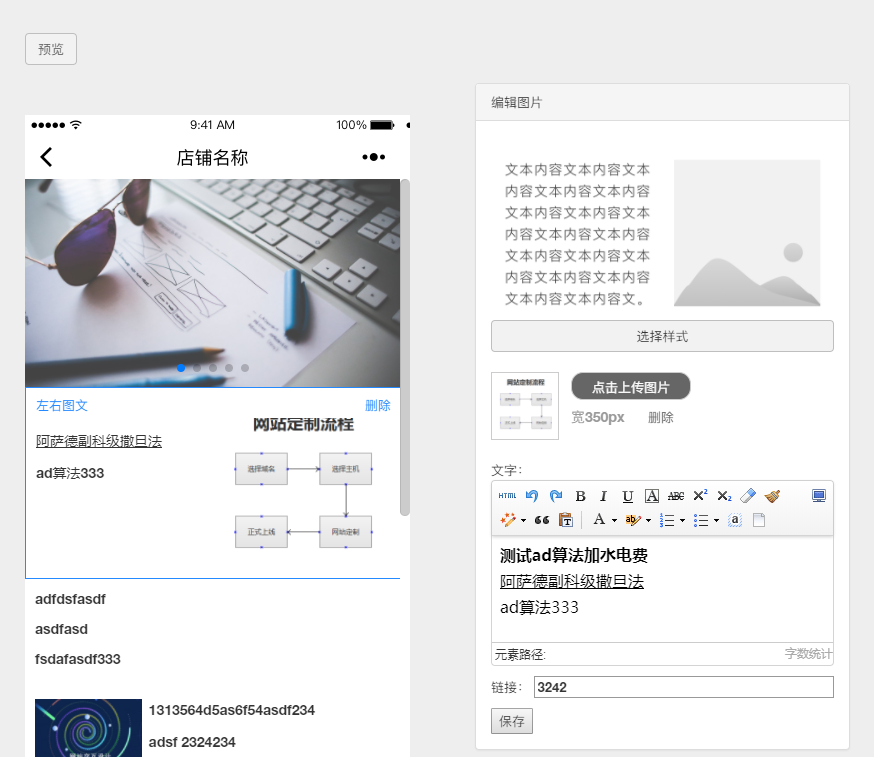Switch editor to HTML source view
The image size is (874, 757).
507,496
